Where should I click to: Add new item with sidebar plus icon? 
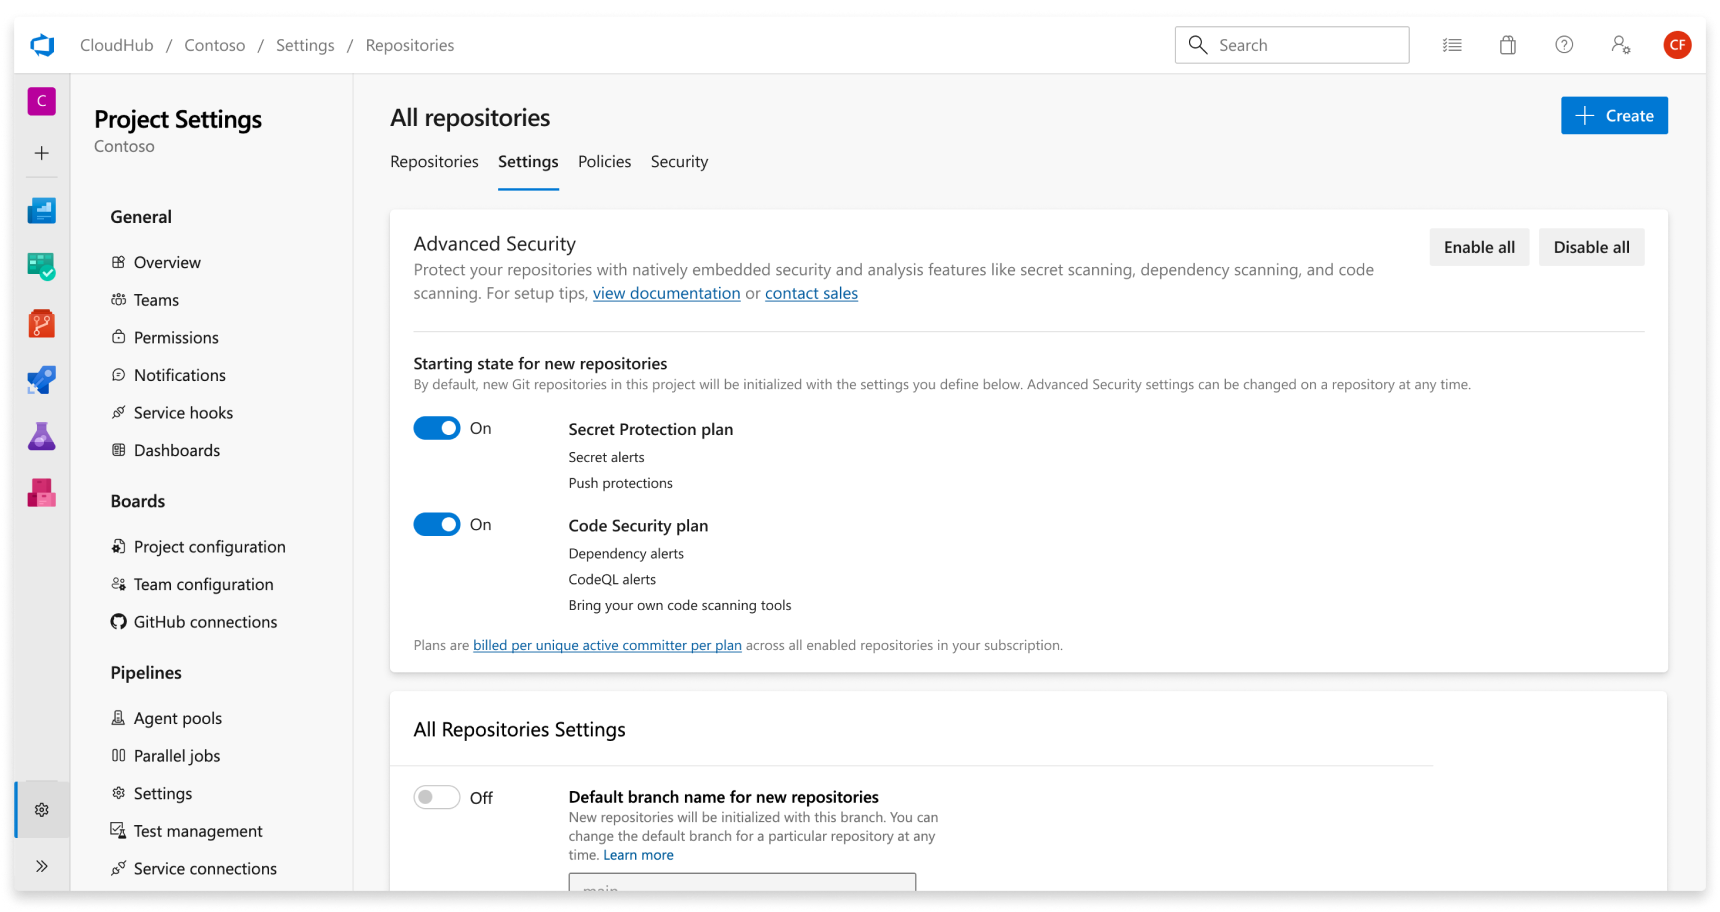41,153
